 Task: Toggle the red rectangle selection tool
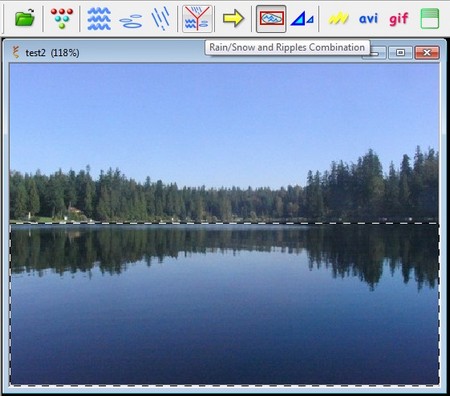[x=271, y=19]
